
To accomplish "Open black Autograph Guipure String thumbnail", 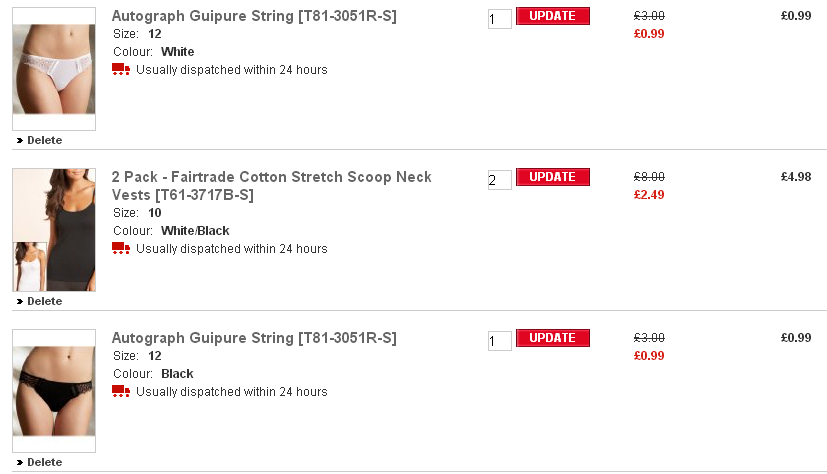I will point(54,391).
